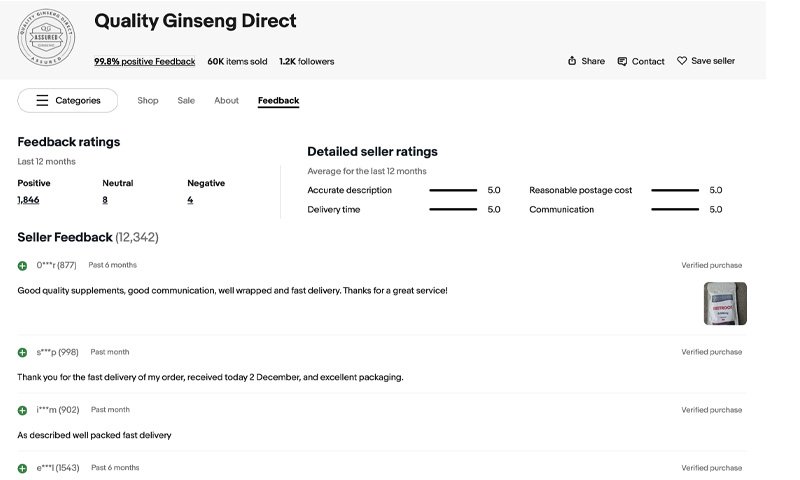The height and width of the screenshot is (480, 800).
Task: View the 4 negative ratings
Action: point(190,200)
